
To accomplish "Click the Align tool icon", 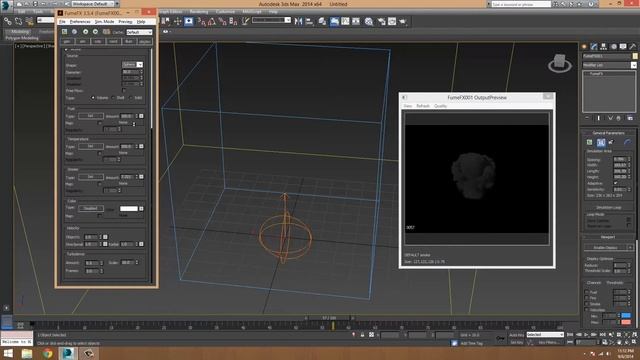I will coord(309,21).
